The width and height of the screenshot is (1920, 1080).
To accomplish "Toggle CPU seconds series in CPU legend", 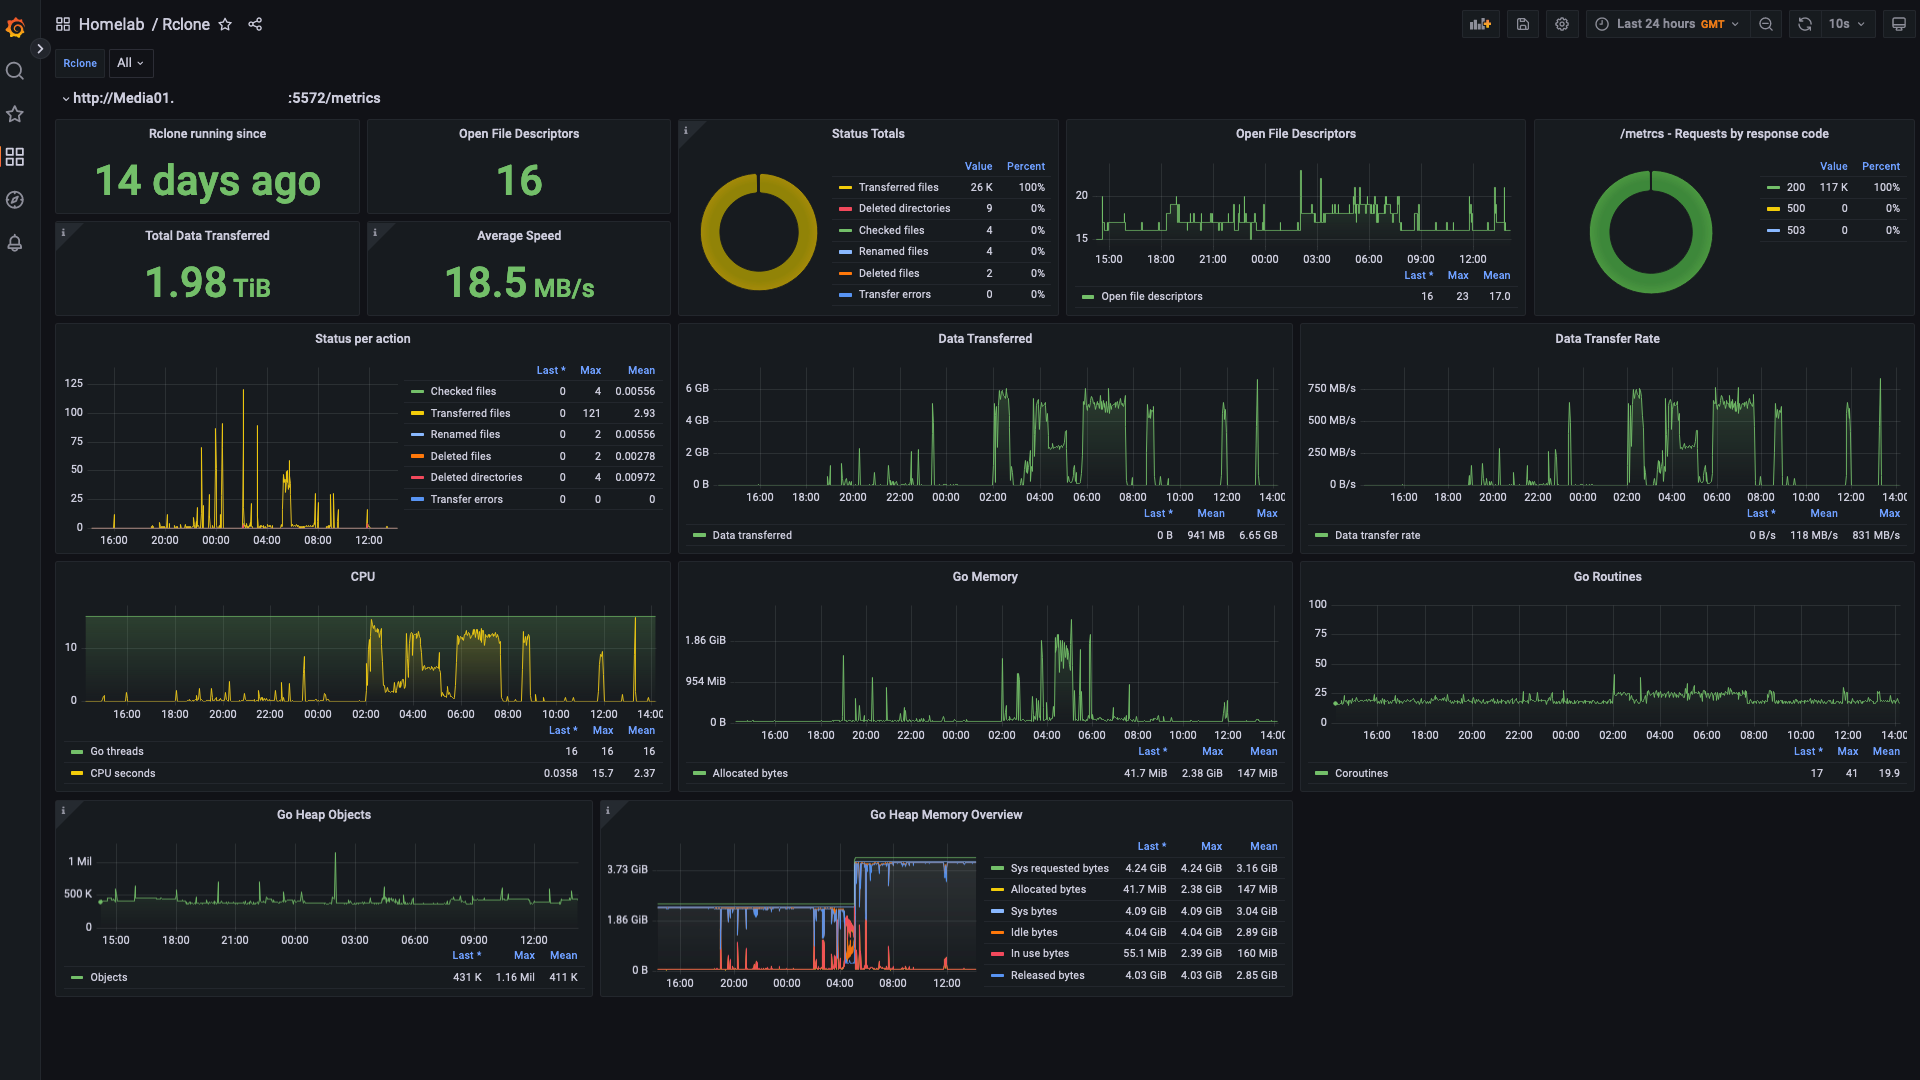I will (x=122, y=773).
